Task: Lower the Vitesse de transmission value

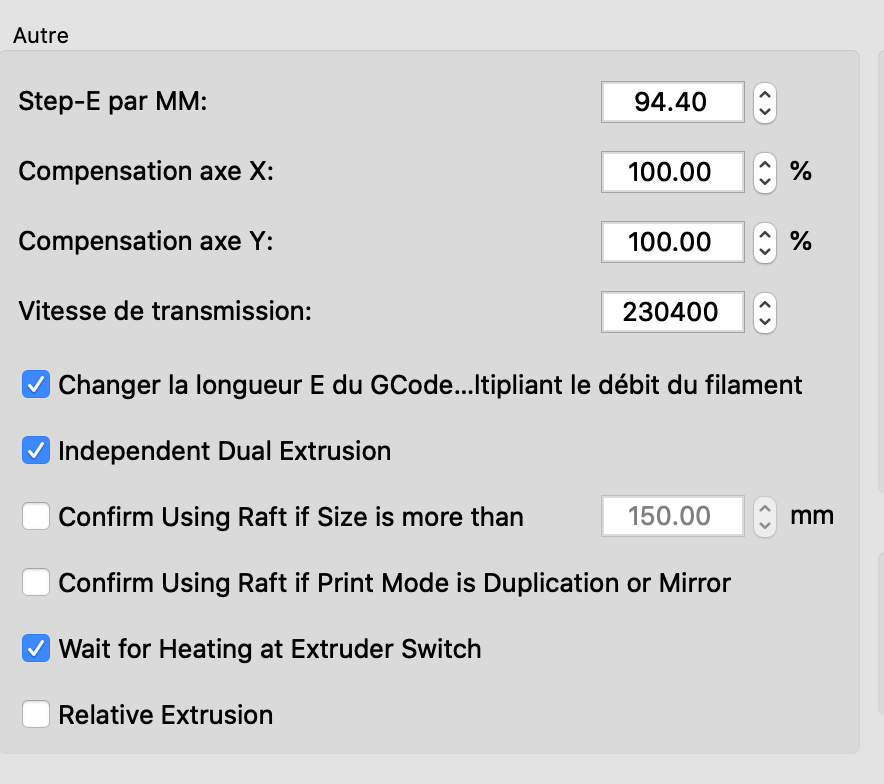Action: pos(765,321)
